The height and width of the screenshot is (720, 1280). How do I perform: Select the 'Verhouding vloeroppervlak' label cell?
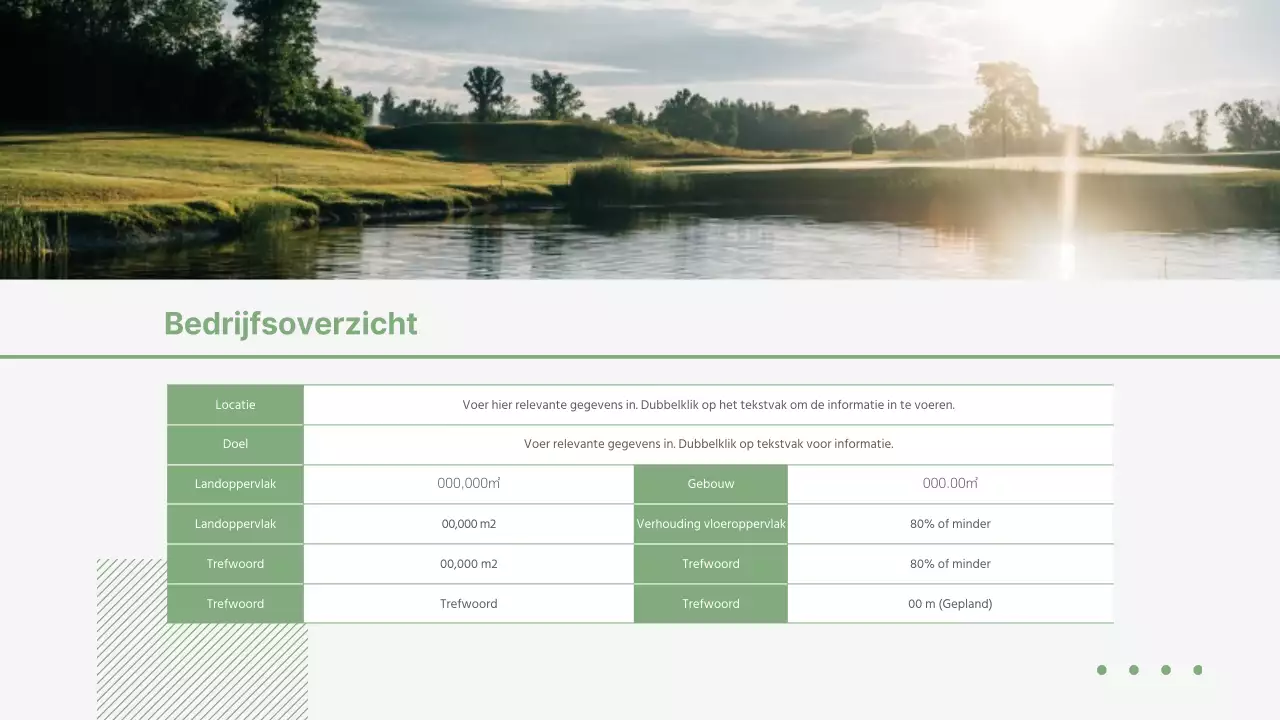coord(710,523)
